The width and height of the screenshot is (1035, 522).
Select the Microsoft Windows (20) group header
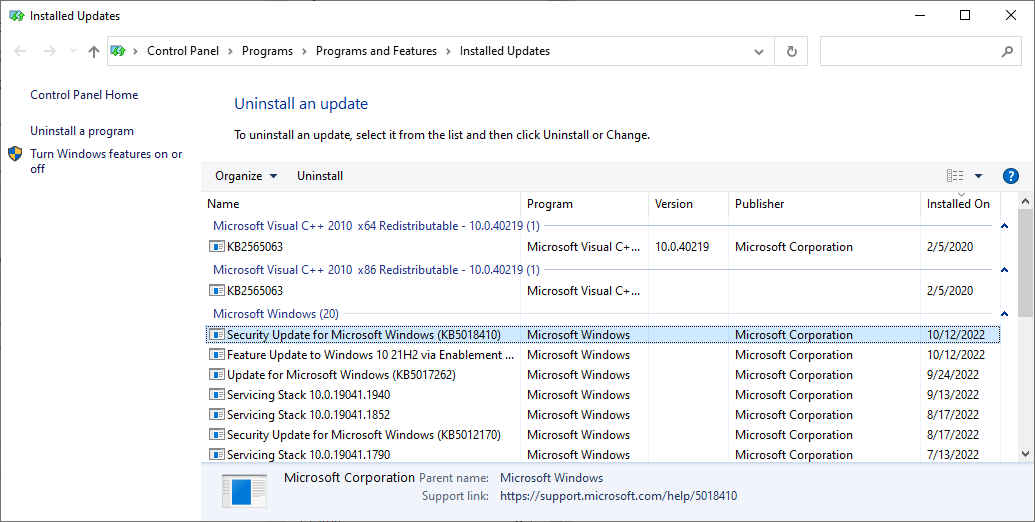pos(276,314)
